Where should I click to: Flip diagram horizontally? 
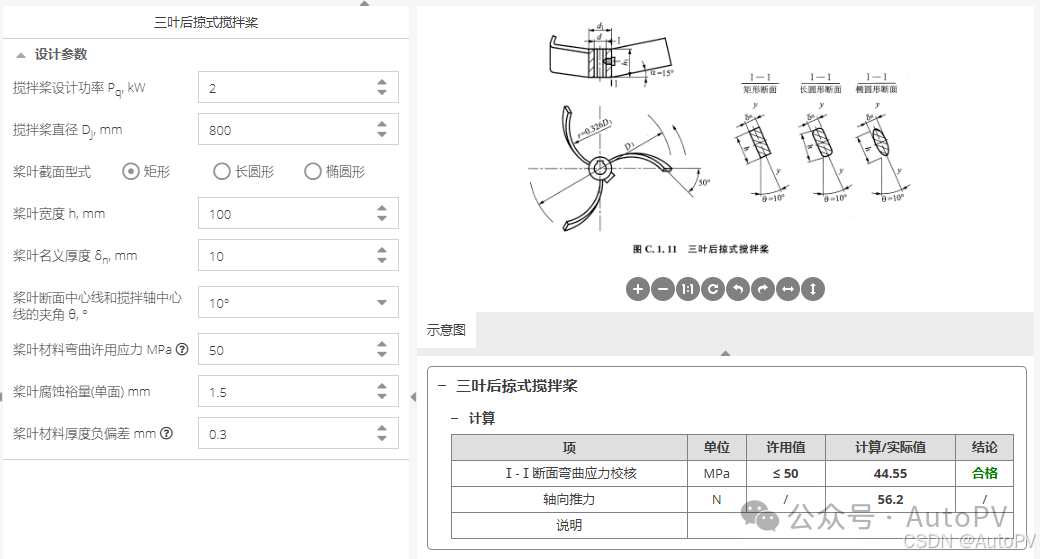(x=788, y=289)
